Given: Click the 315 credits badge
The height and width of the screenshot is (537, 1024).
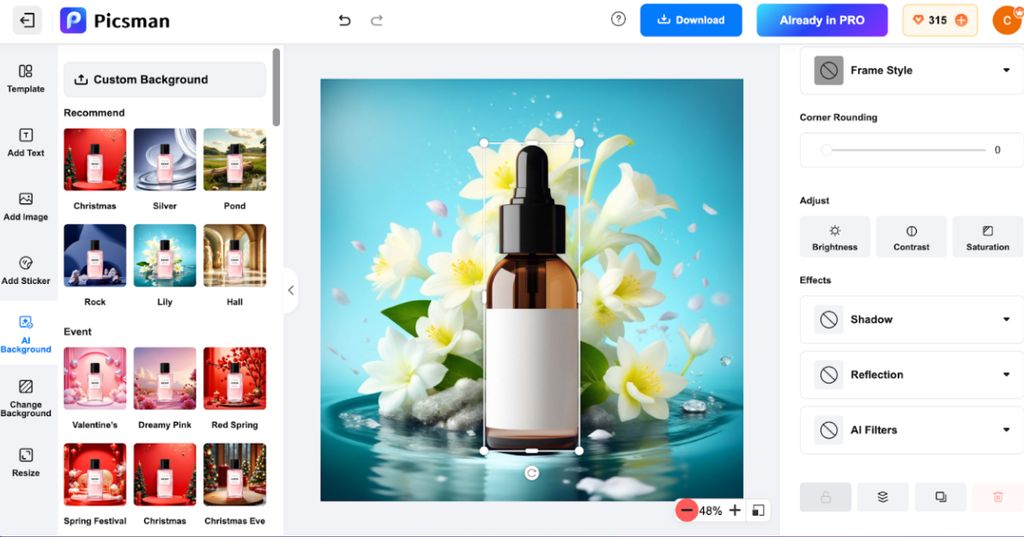Looking at the screenshot, I should click(940, 20).
